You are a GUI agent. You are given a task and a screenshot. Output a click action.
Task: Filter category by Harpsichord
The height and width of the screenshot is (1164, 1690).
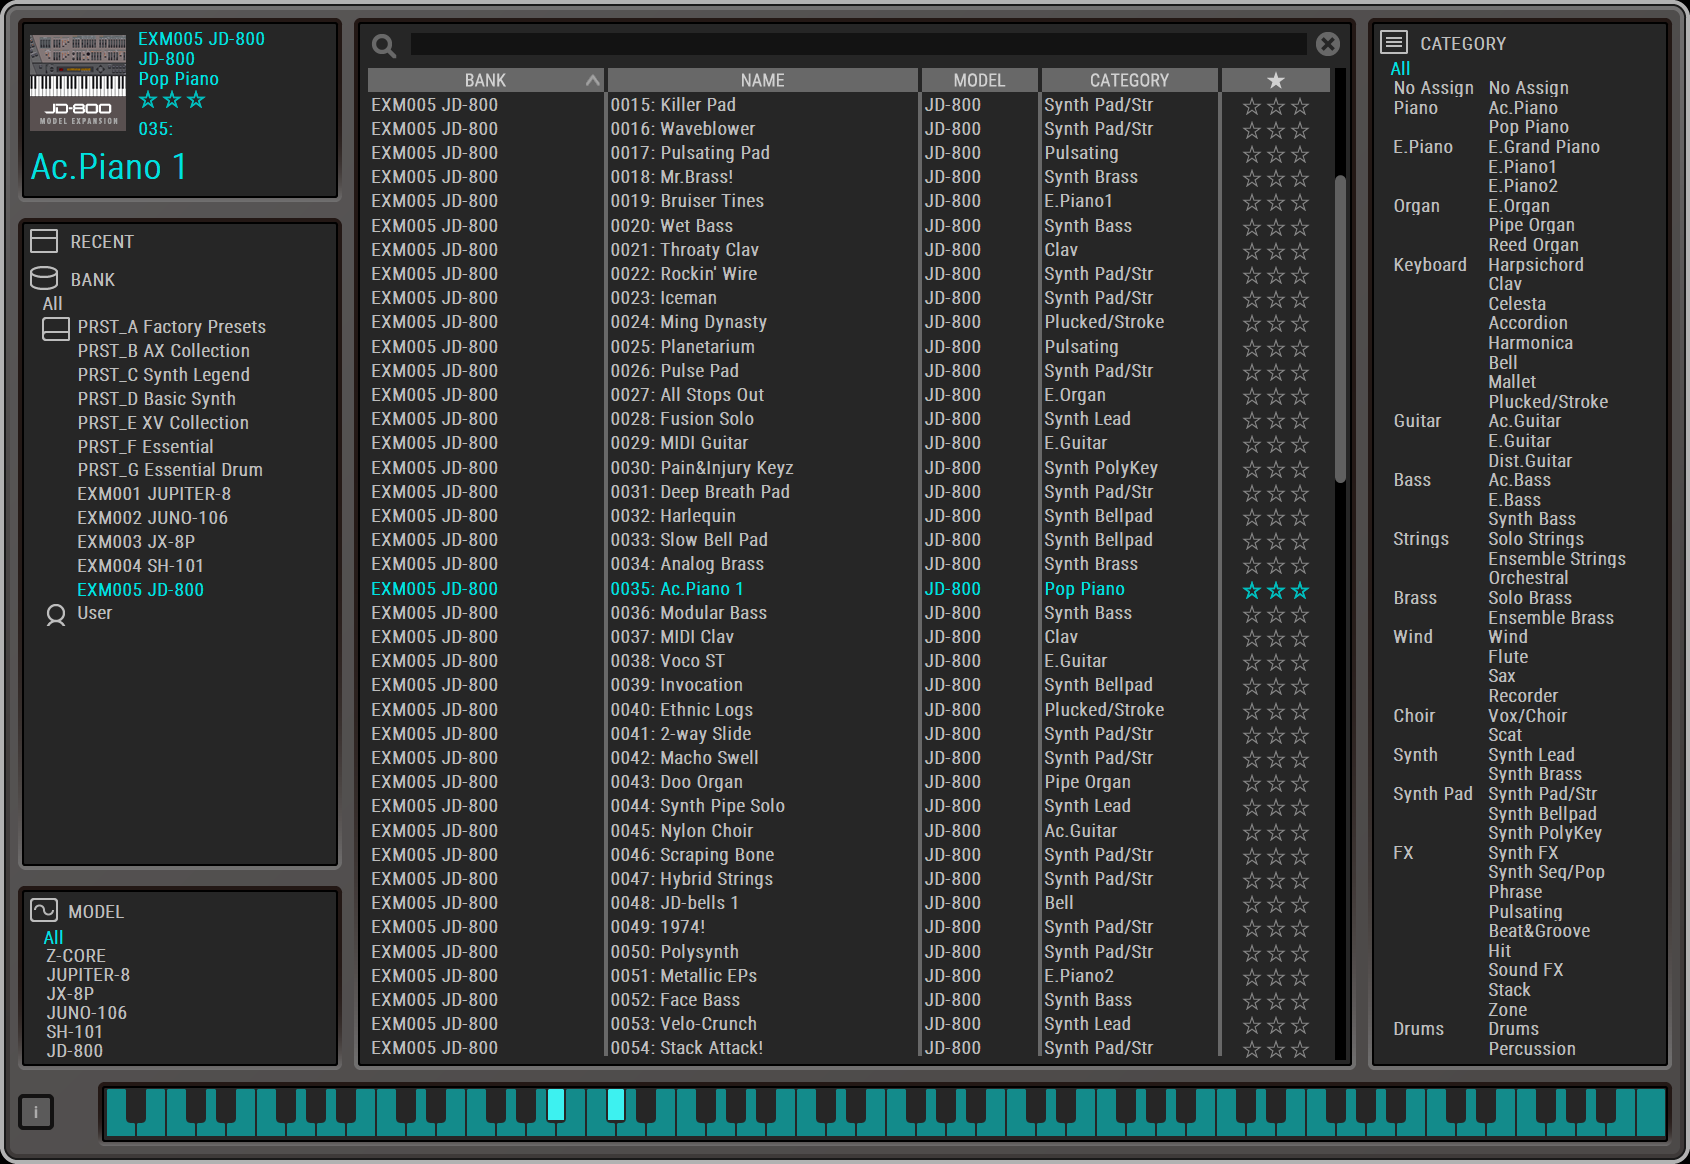pos(1536,265)
